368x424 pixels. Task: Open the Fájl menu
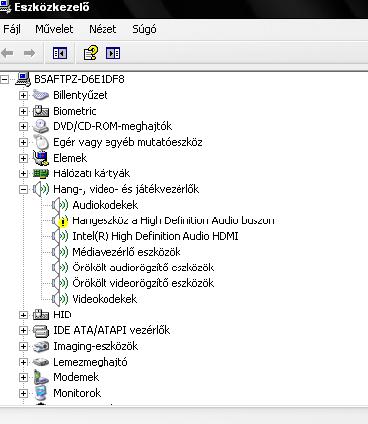tap(12, 29)
